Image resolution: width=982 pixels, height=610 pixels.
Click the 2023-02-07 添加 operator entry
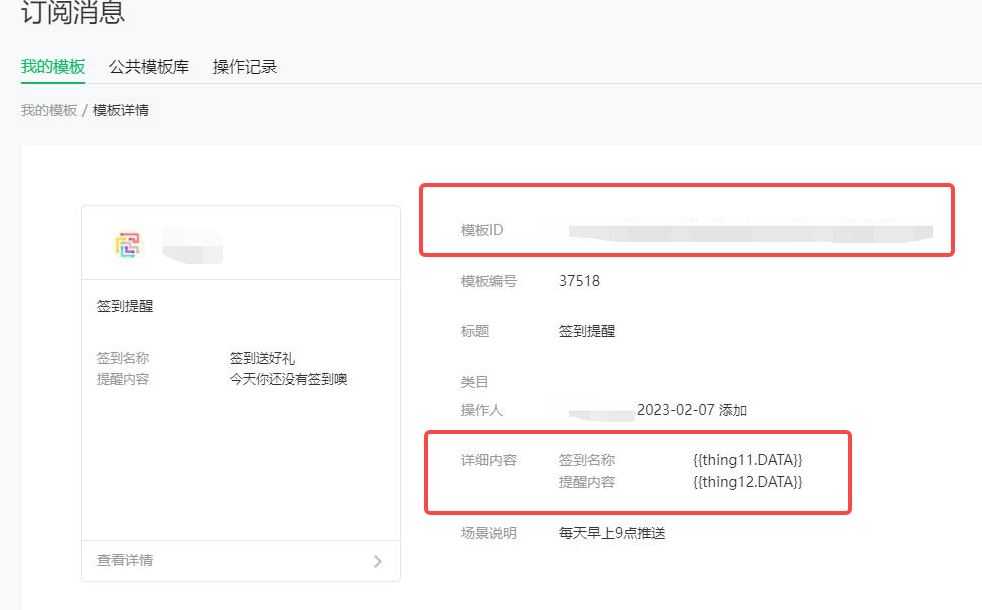click(x=691, y=410)
